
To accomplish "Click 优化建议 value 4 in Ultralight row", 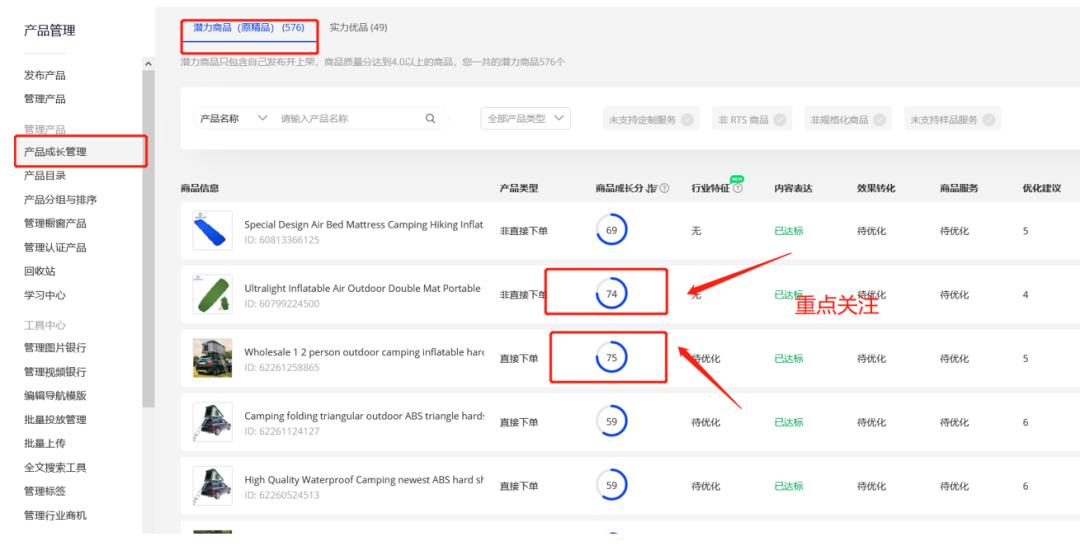I will (x=1026, y=295).
